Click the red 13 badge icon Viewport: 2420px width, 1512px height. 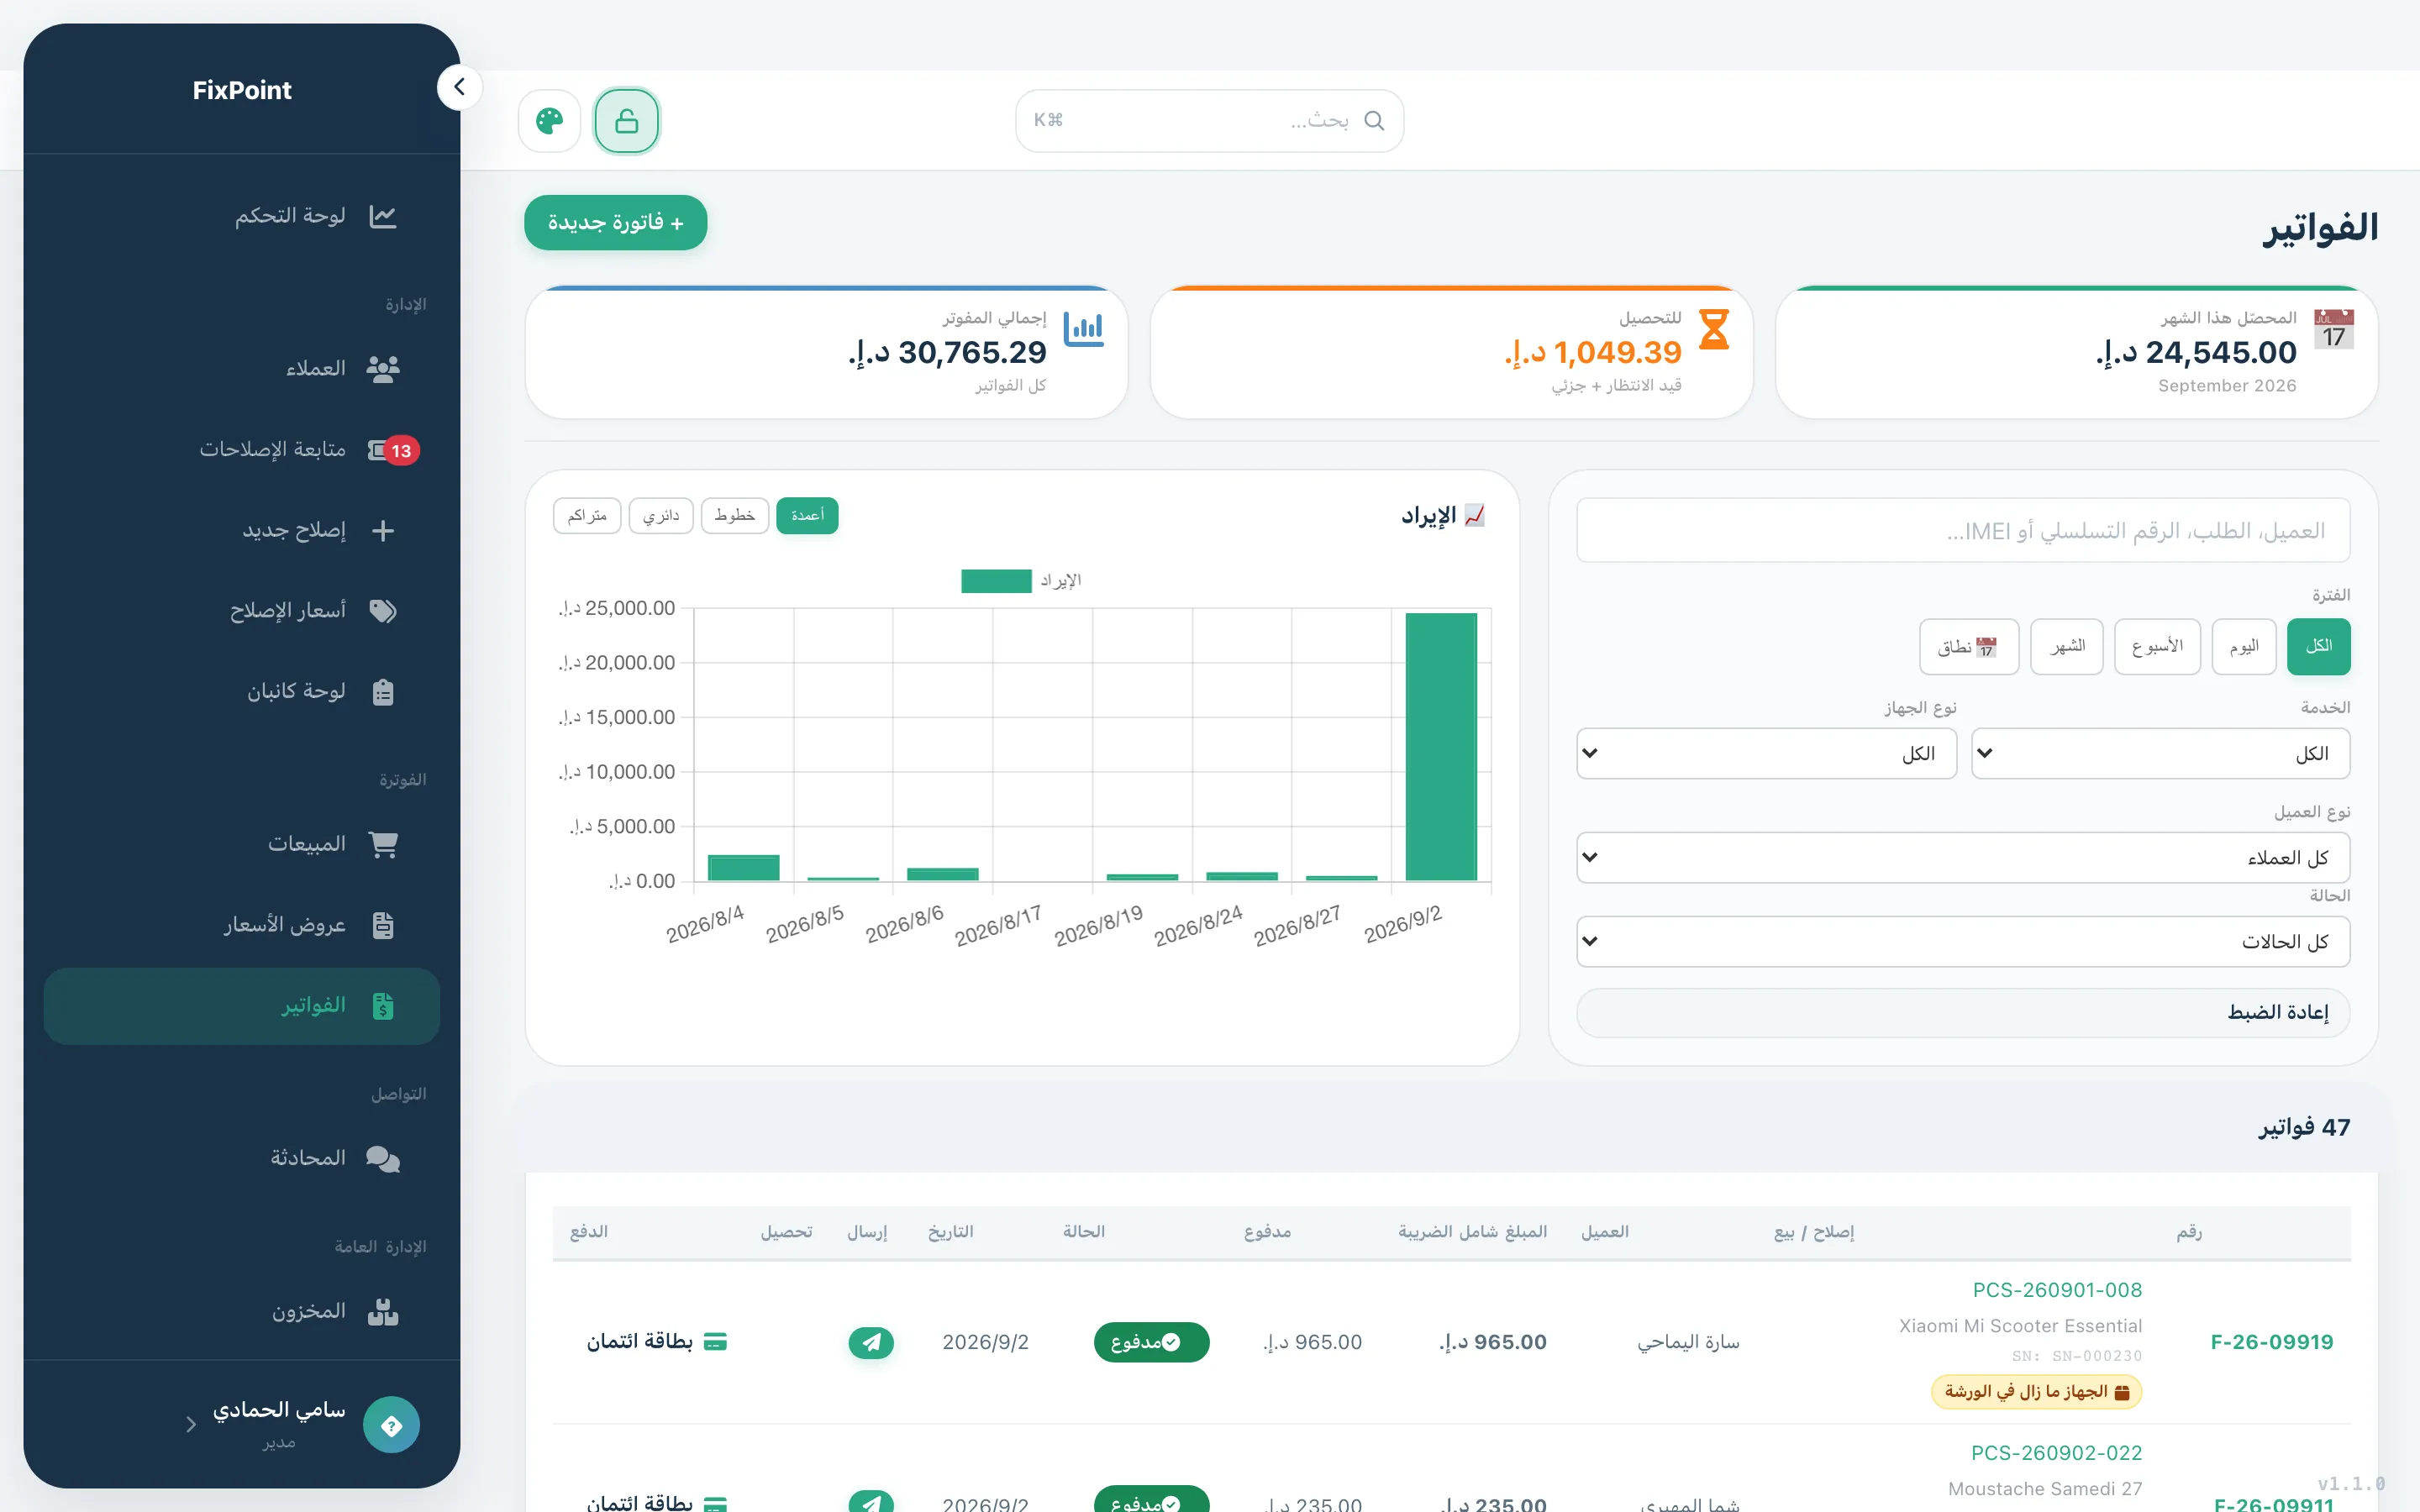point(401,451)
